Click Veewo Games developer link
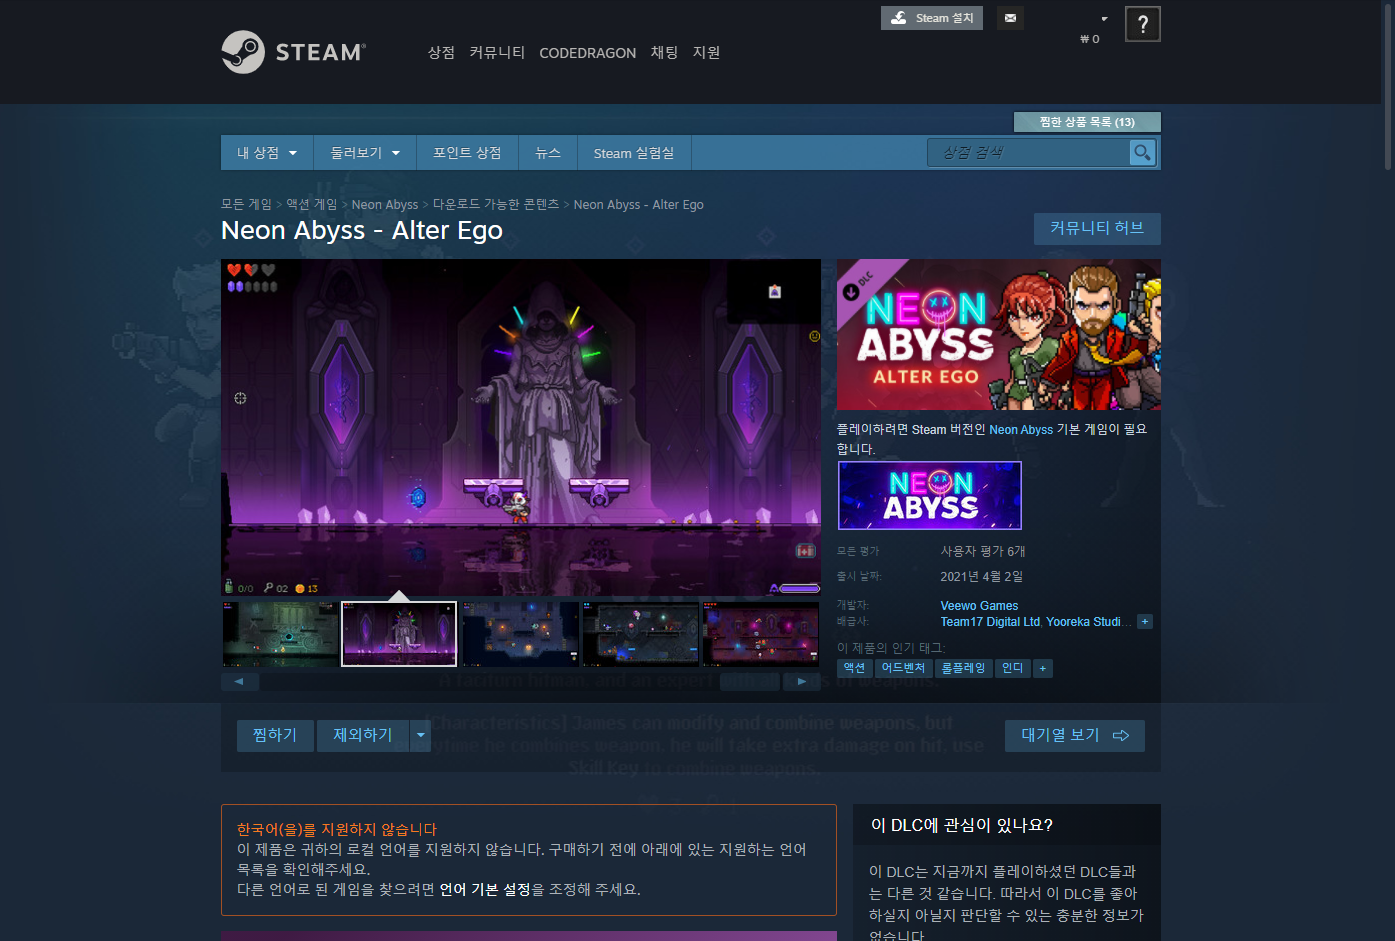 [x=979, y=606]
